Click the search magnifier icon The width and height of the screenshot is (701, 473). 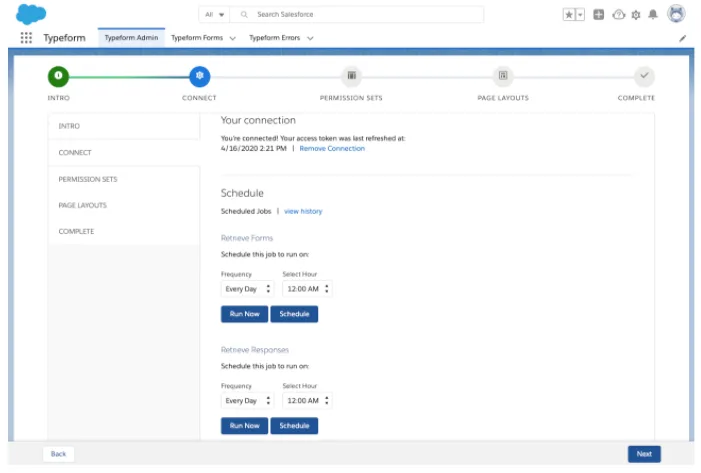(x=244, y=15)
